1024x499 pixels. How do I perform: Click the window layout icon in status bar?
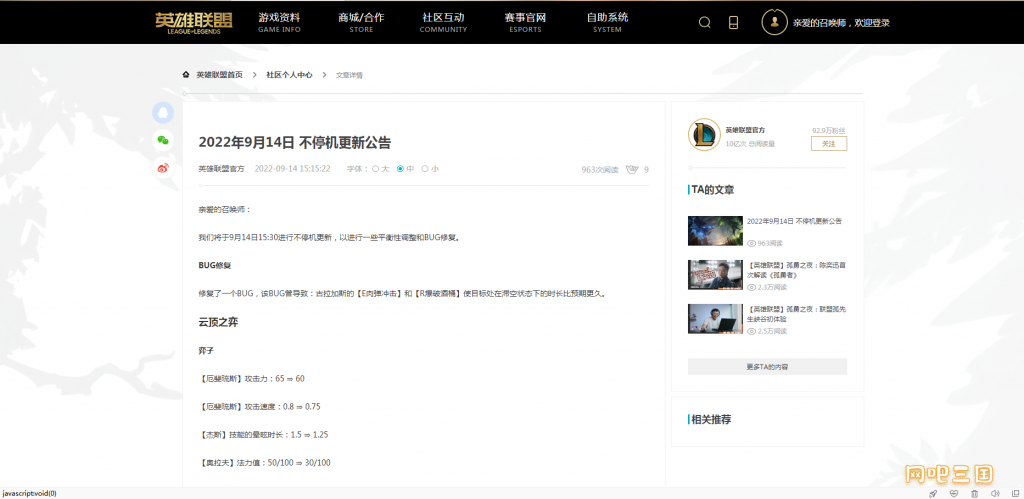point(1014,493)
